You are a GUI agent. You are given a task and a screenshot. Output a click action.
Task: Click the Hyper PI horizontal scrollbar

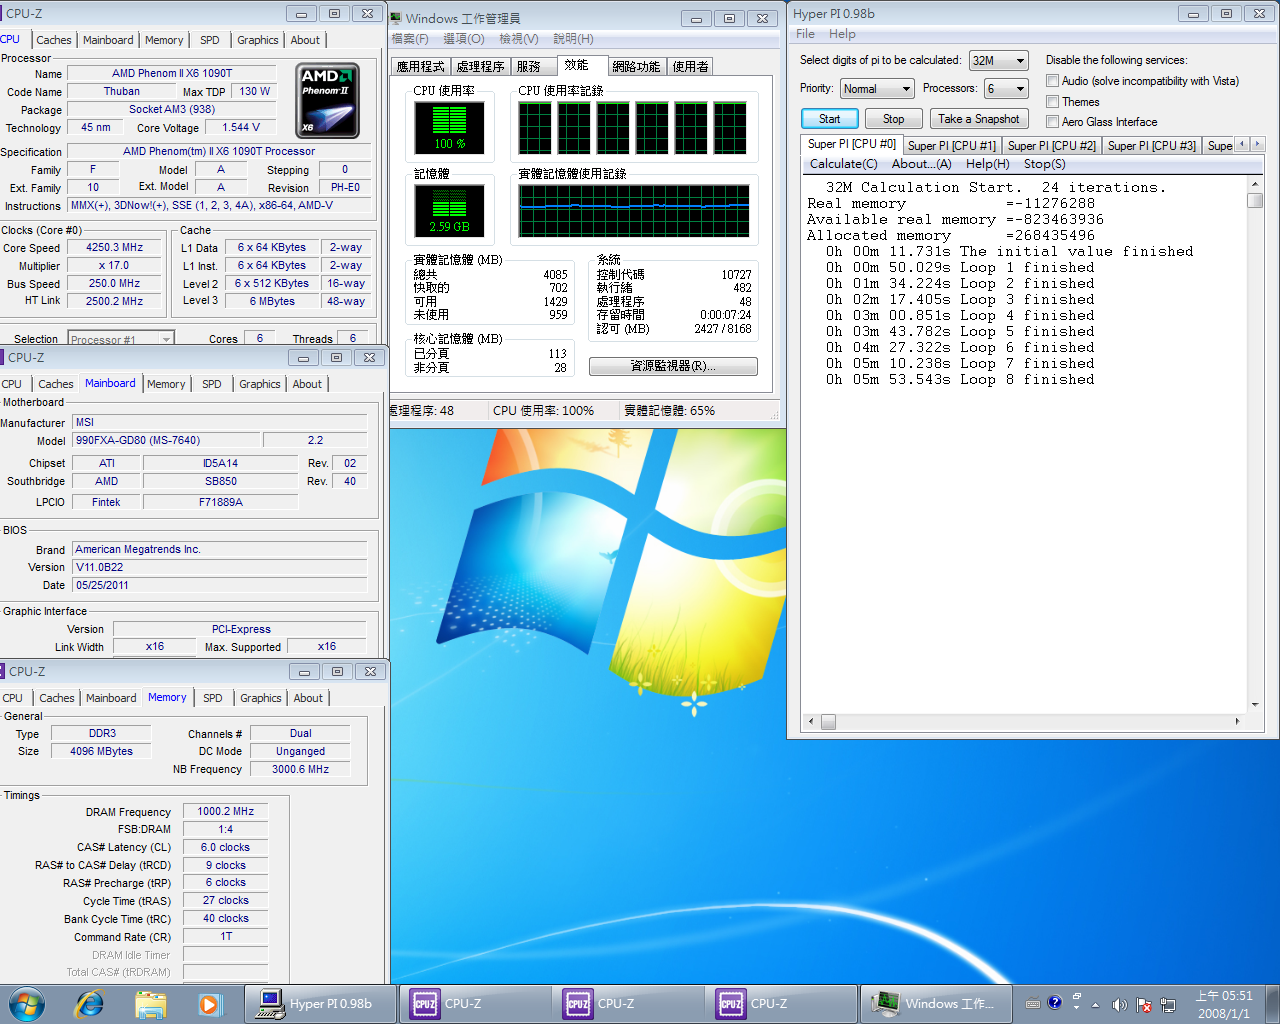(x=1022, y=721)
